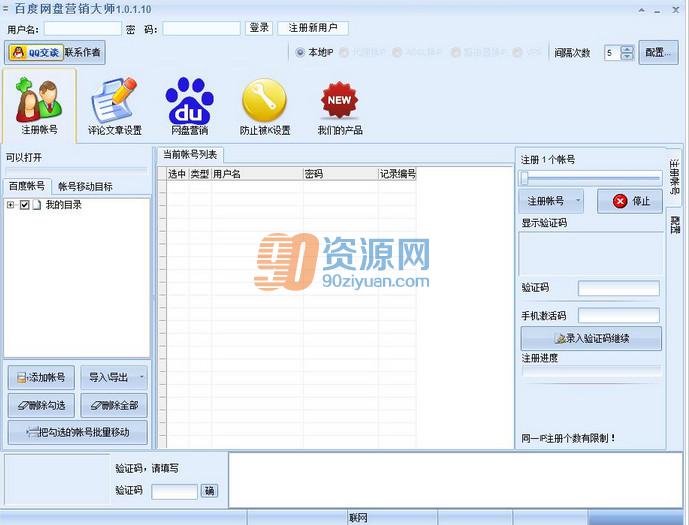Click the red X 停止 button
Screen dimensions: 689x525
(x=630, y=201)
